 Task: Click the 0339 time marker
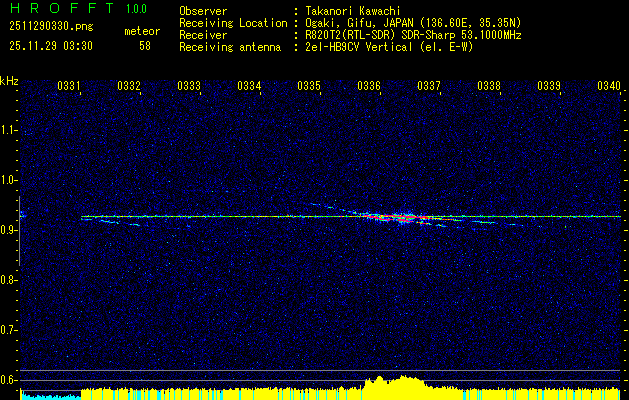click(x=549, y=86)
